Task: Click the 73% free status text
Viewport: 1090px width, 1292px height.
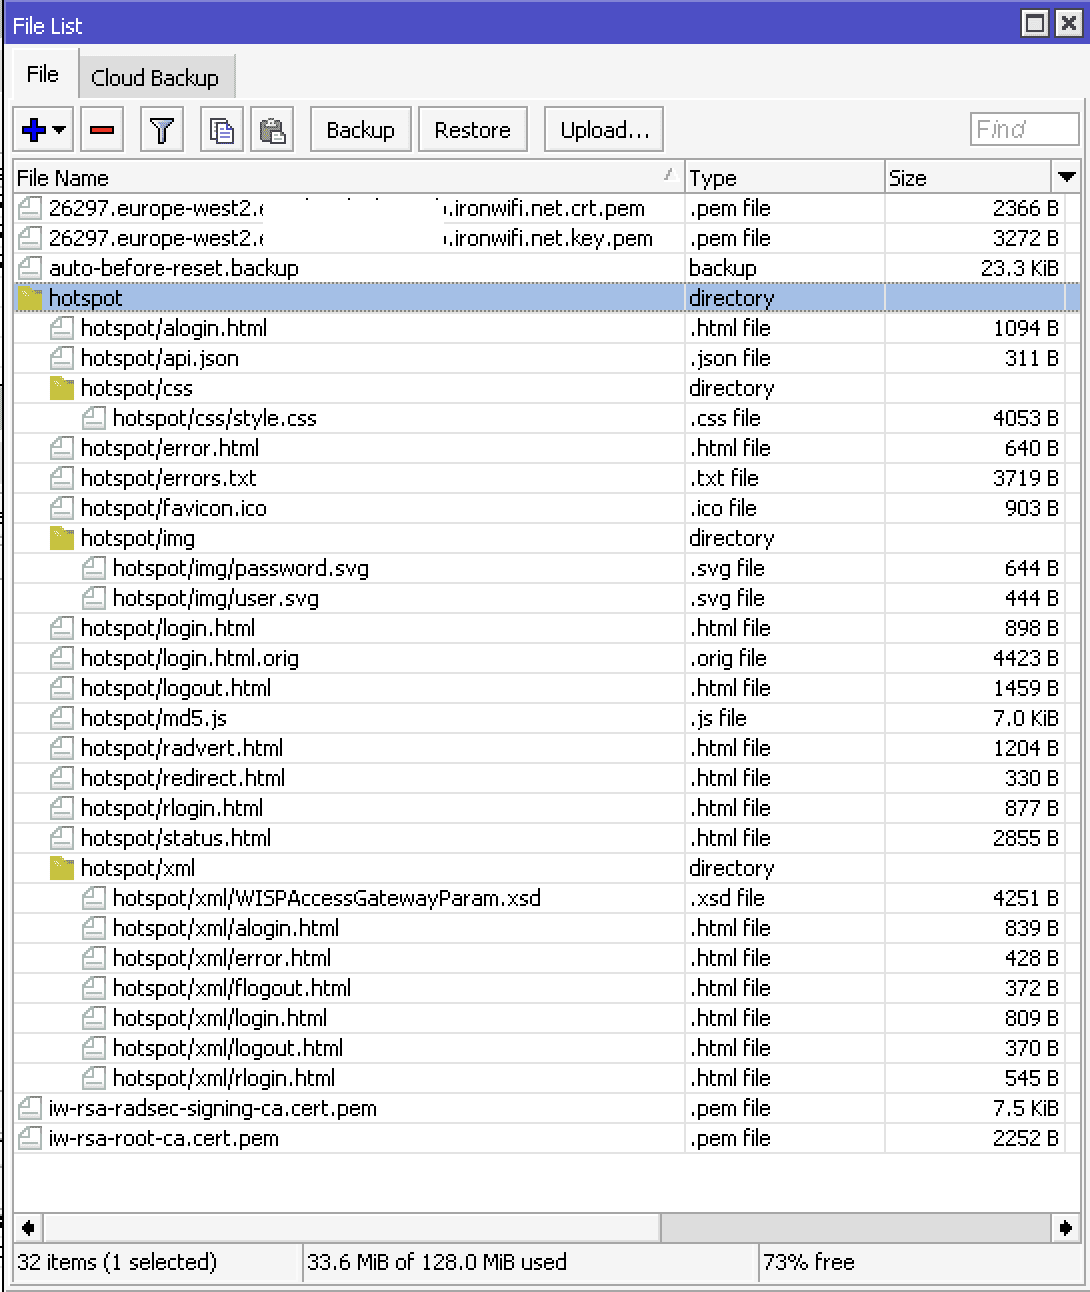Action: point(809,1262)
